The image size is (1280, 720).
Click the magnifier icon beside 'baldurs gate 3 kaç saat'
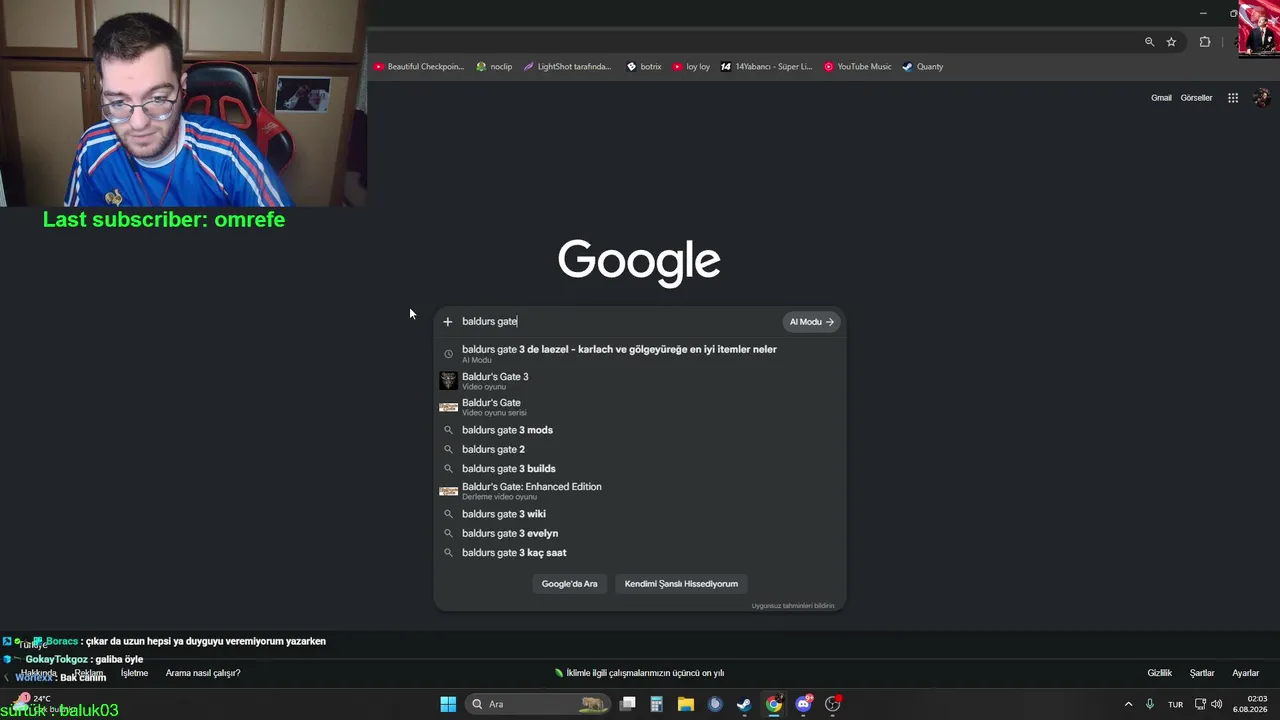click(x=448, y=553)
